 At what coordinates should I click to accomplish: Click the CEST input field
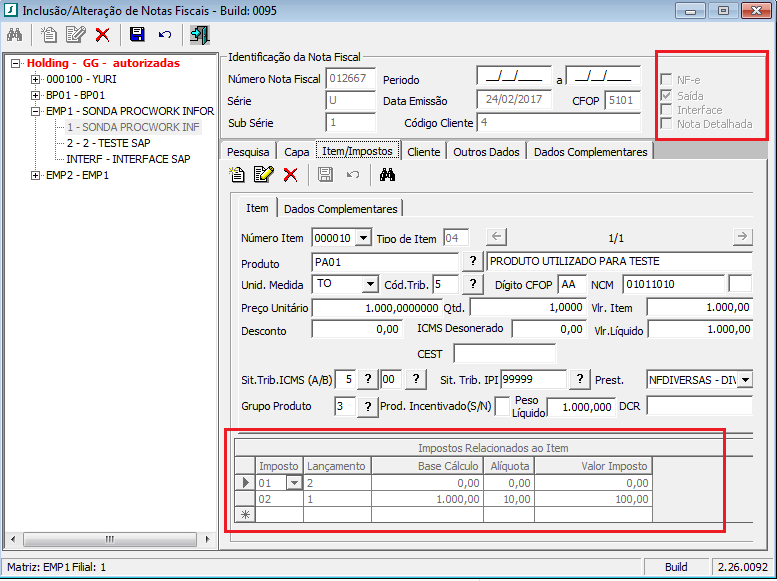coord(504,353)
